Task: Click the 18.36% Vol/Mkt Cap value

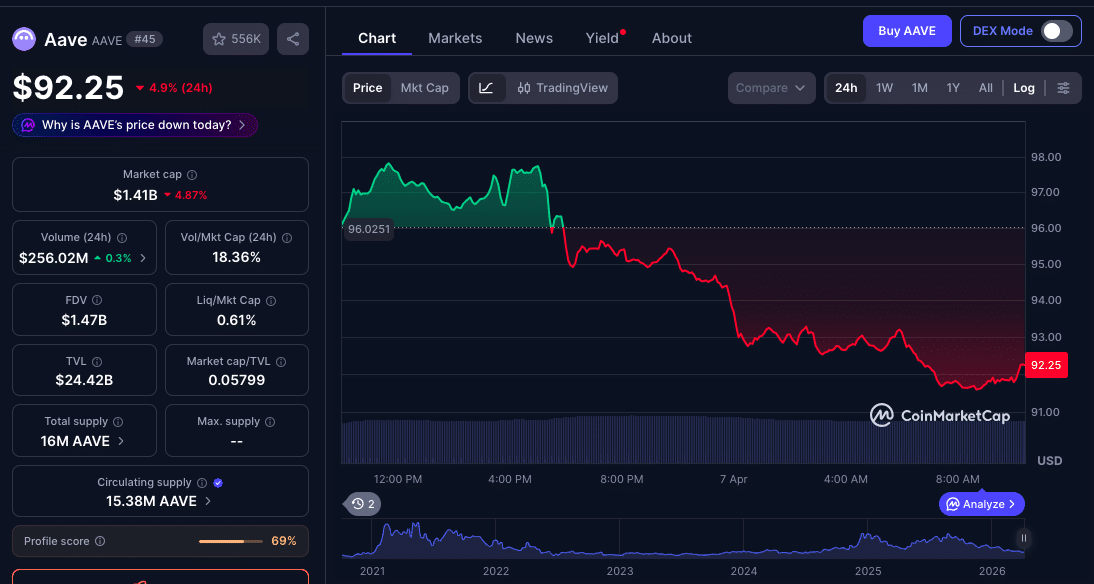Action: [x=237, y=257]
